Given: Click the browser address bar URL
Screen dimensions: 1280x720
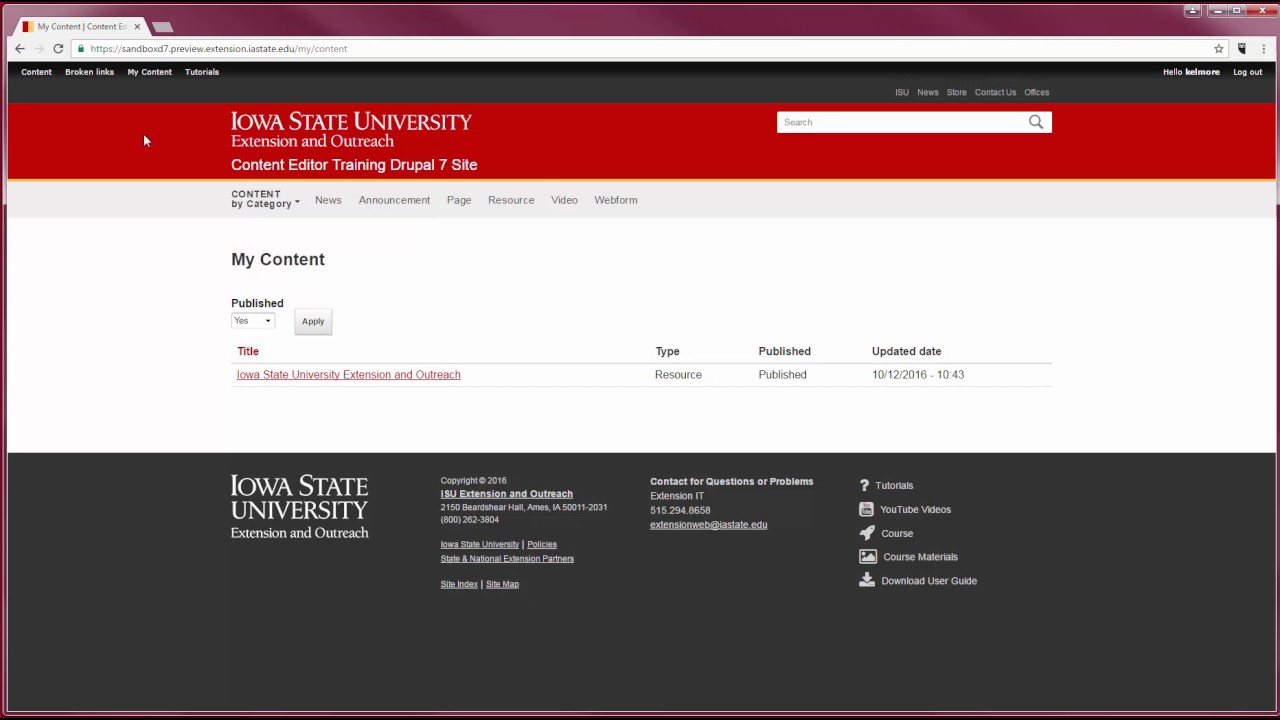Looking at the screenshot, I should 219,49.
